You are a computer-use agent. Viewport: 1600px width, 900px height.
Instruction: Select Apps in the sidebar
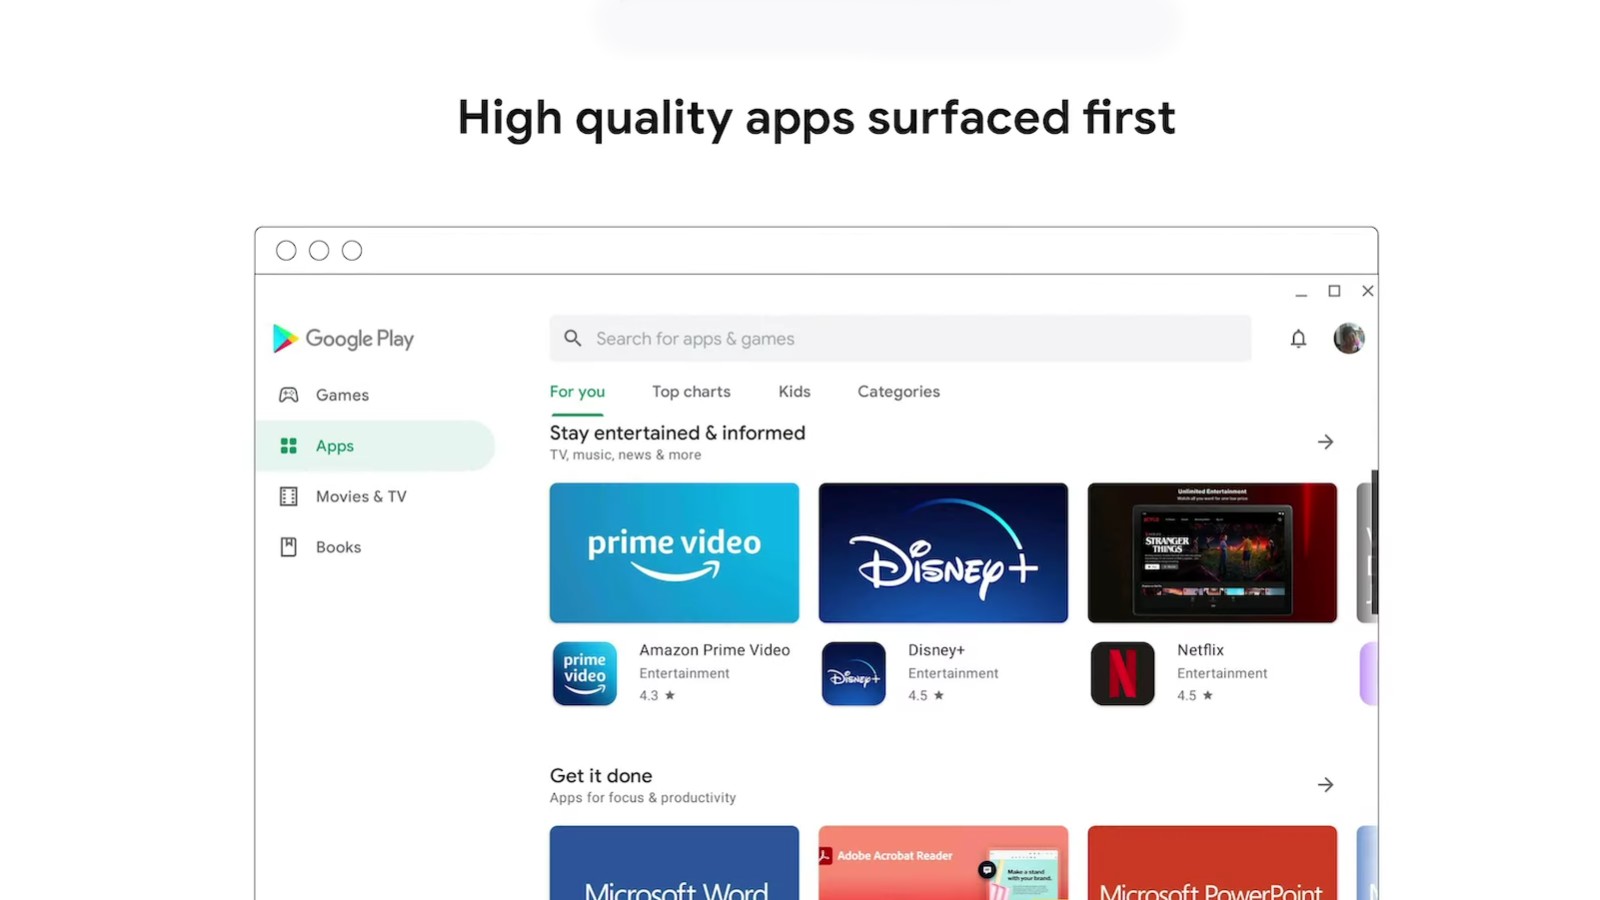coord(375,446)
